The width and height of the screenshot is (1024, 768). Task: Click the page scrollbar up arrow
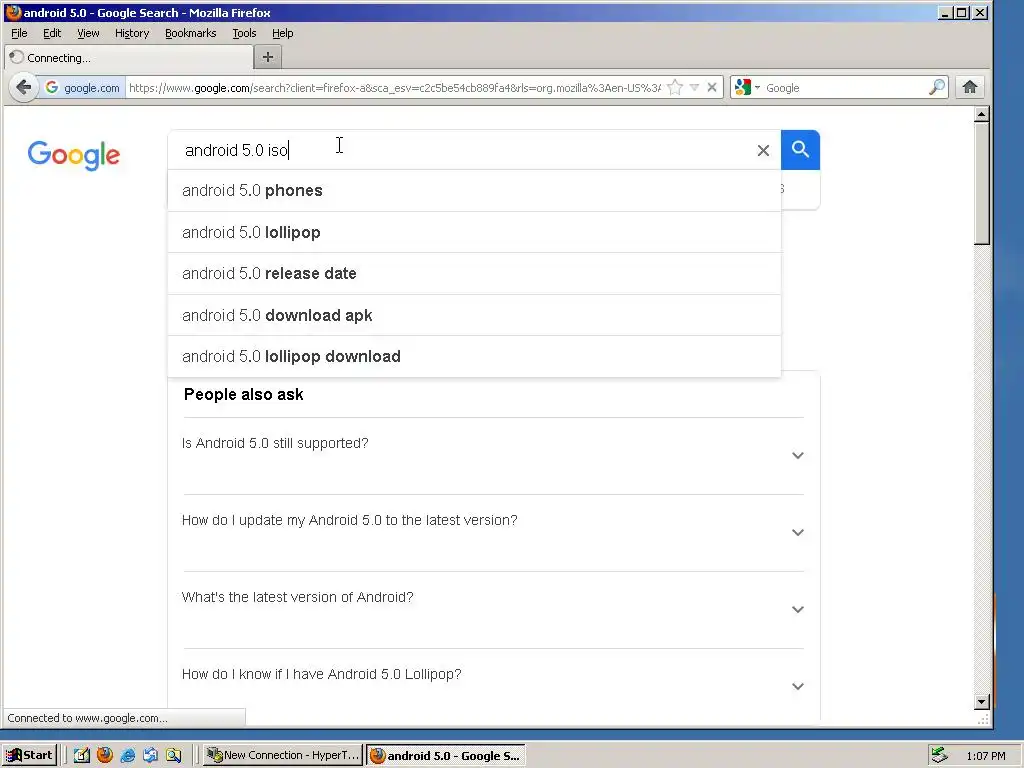click(x=982, y=115)
